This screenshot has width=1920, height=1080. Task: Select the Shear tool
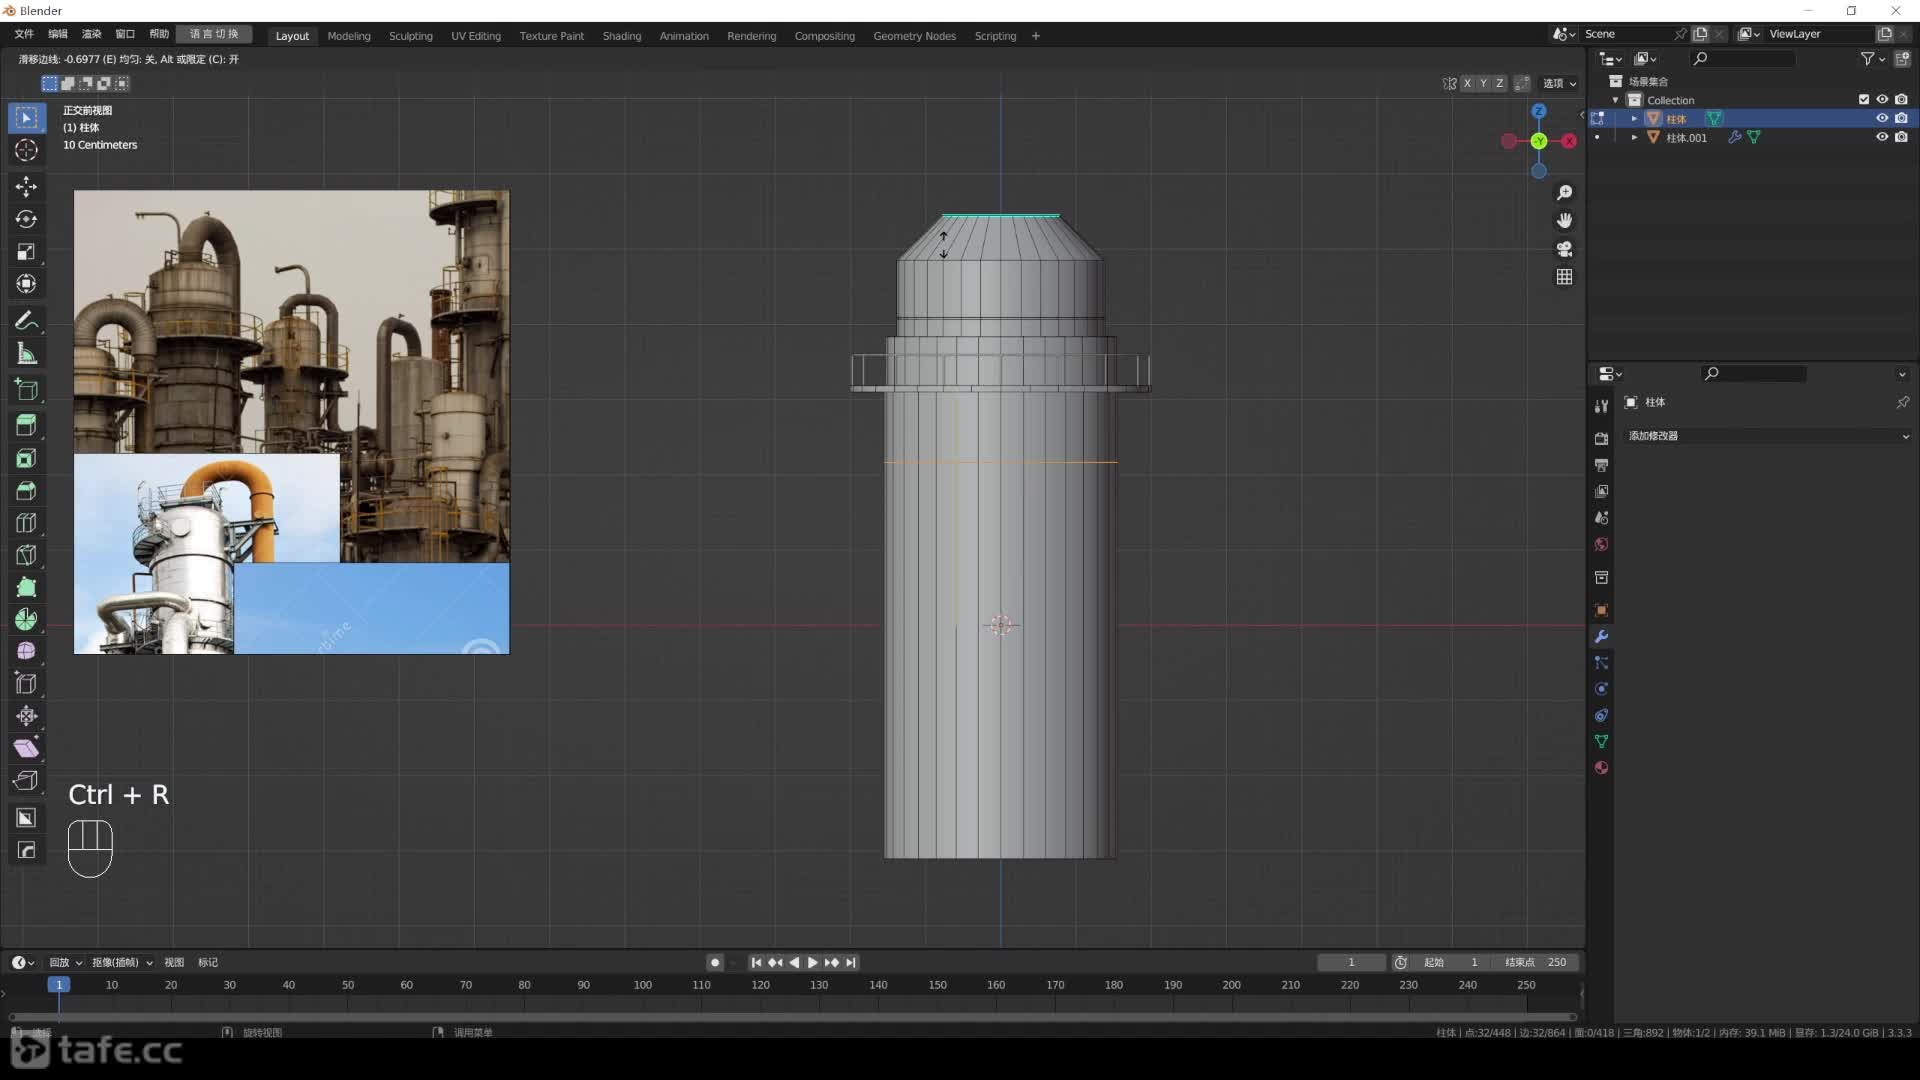coord(26,748)
